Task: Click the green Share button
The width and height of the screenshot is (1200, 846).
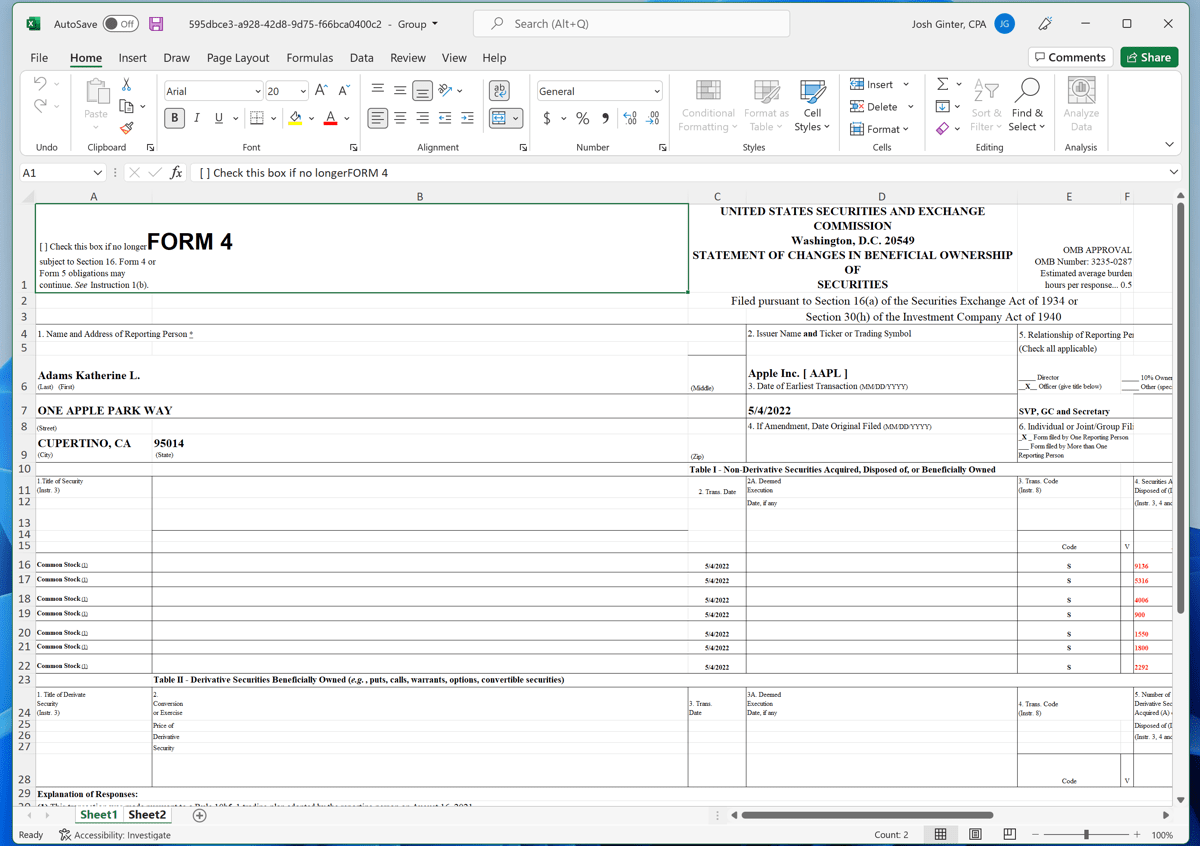Action: (1149, 57)
